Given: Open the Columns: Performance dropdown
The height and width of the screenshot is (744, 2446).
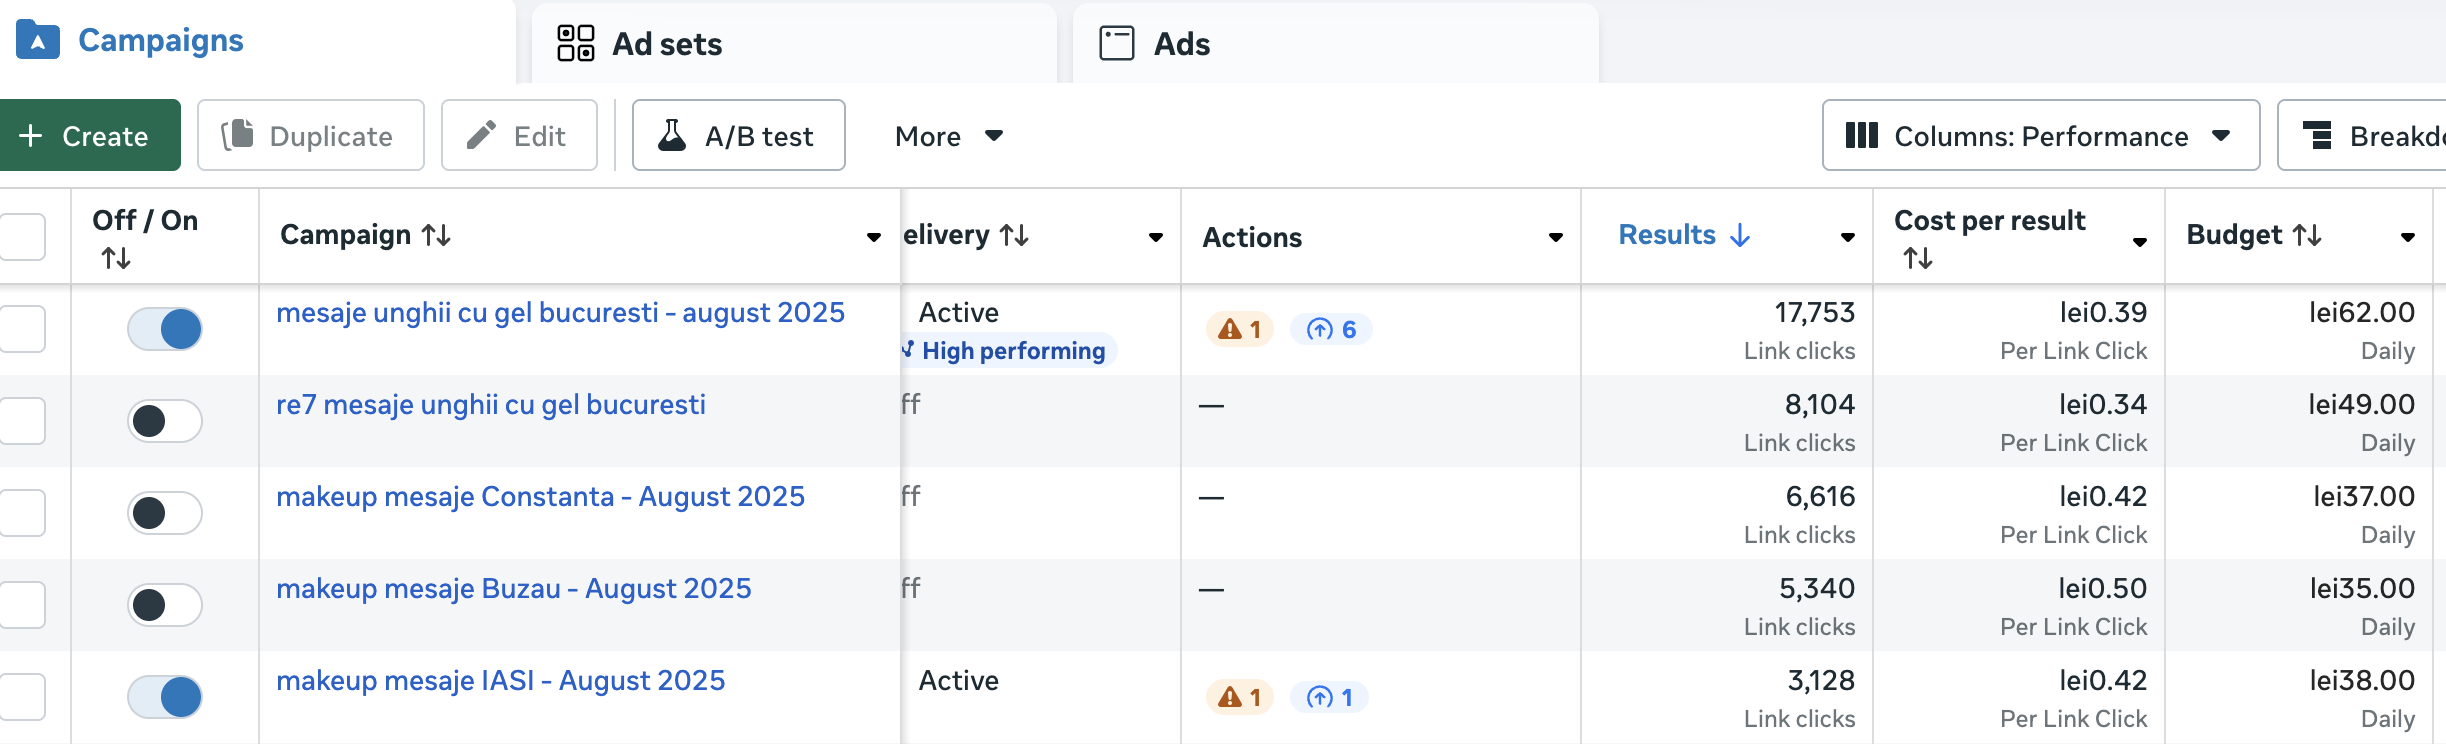Looking at the screenshot, I should 2040,136.
